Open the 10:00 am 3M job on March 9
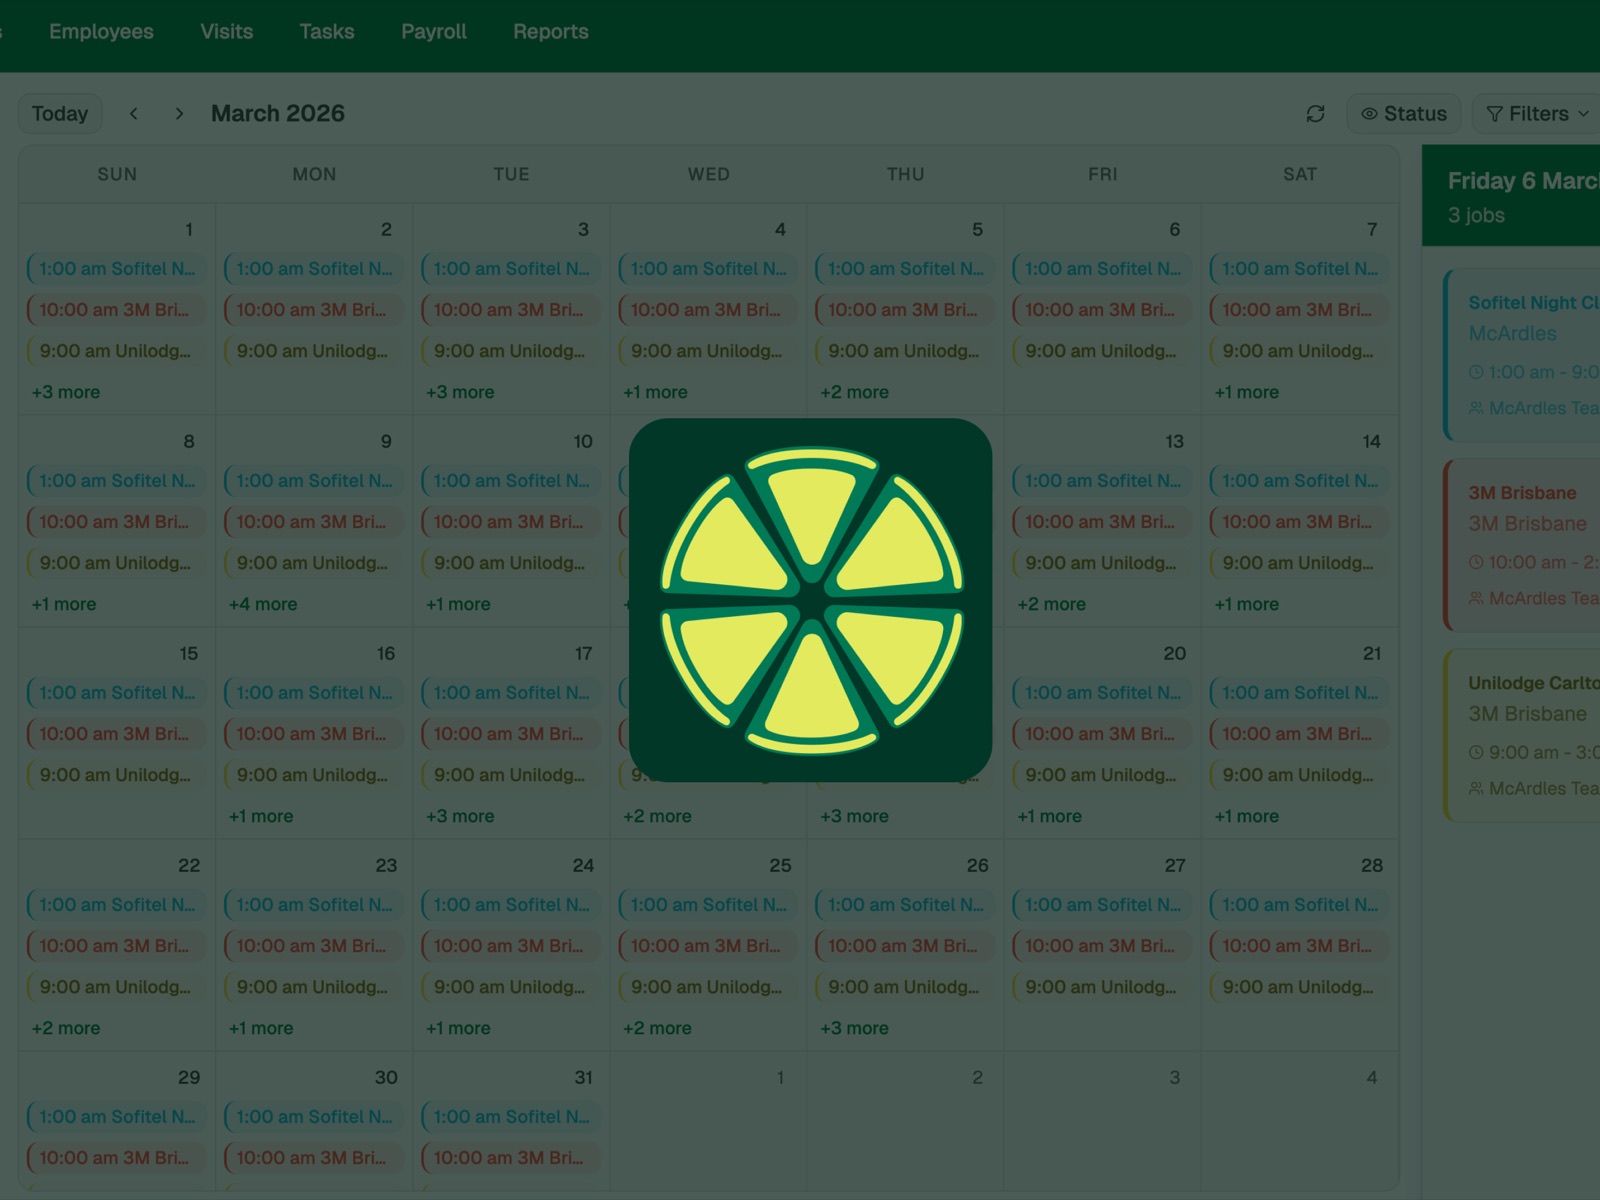This screenshot has height=1200, width=1600. point(314,522)
